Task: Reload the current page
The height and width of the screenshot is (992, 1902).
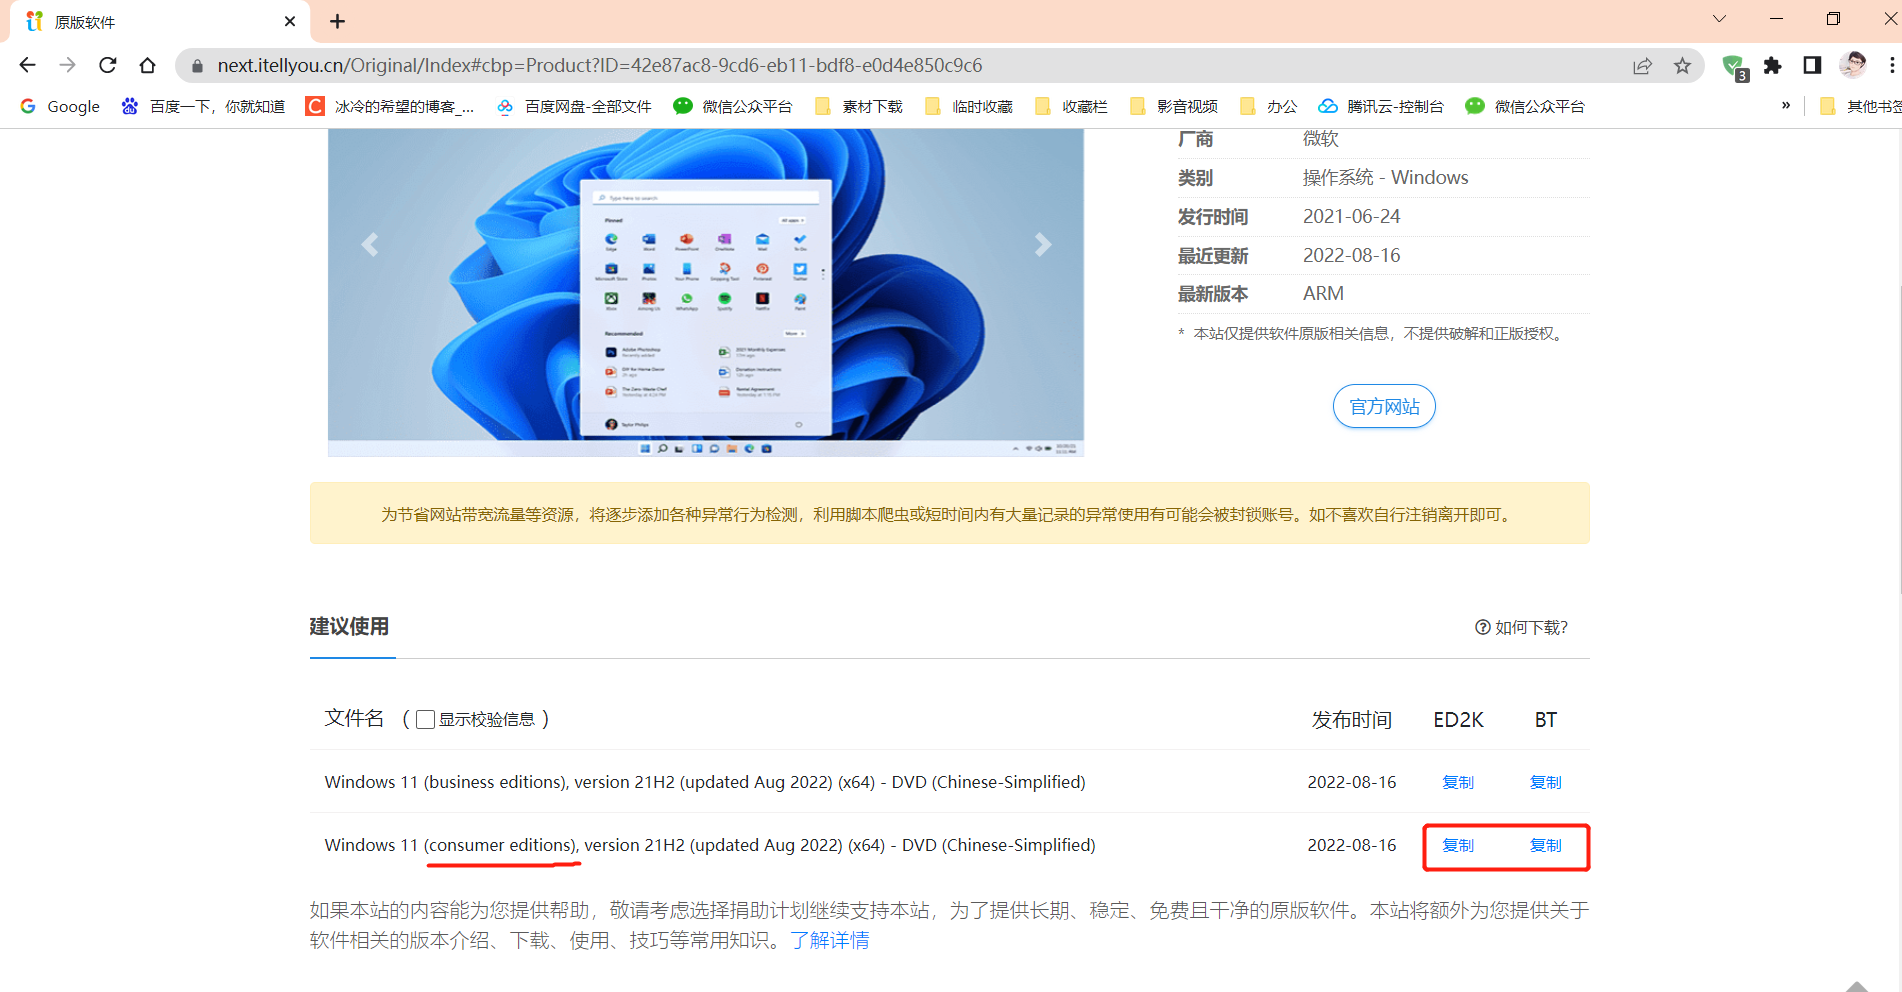Action: [x=108, y=65]
